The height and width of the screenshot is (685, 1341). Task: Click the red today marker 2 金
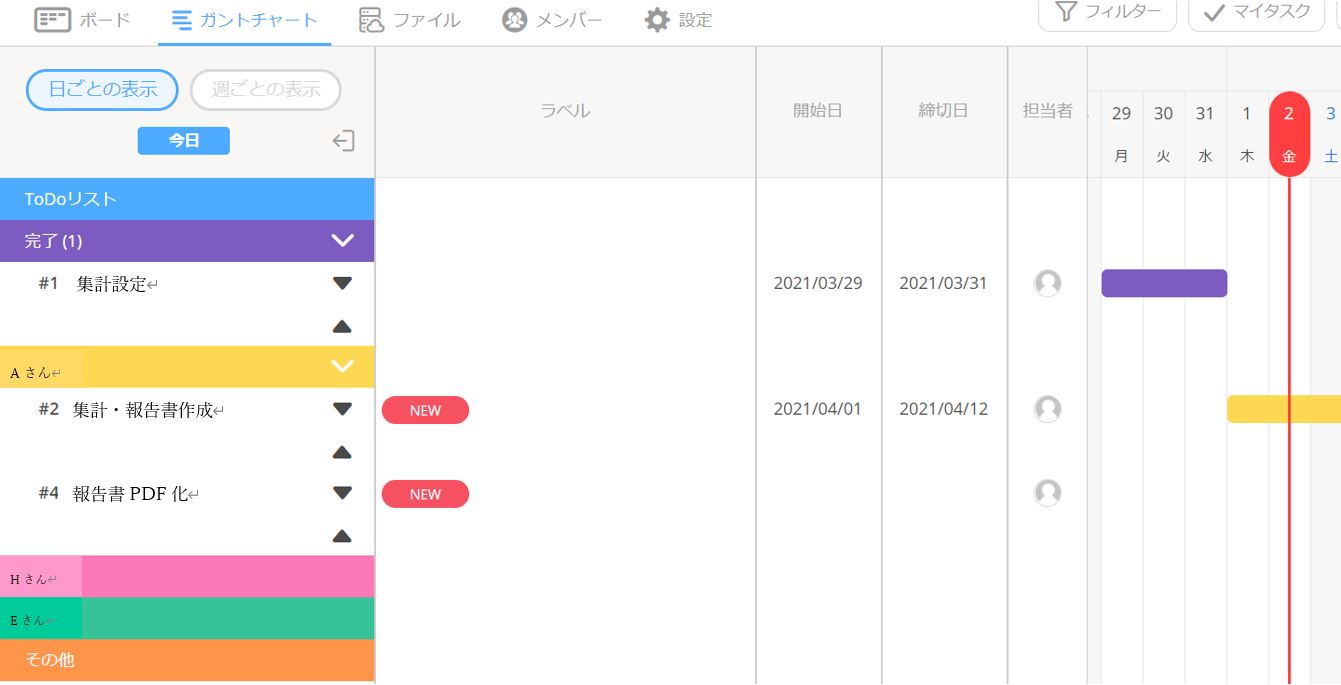point(1289,134)
